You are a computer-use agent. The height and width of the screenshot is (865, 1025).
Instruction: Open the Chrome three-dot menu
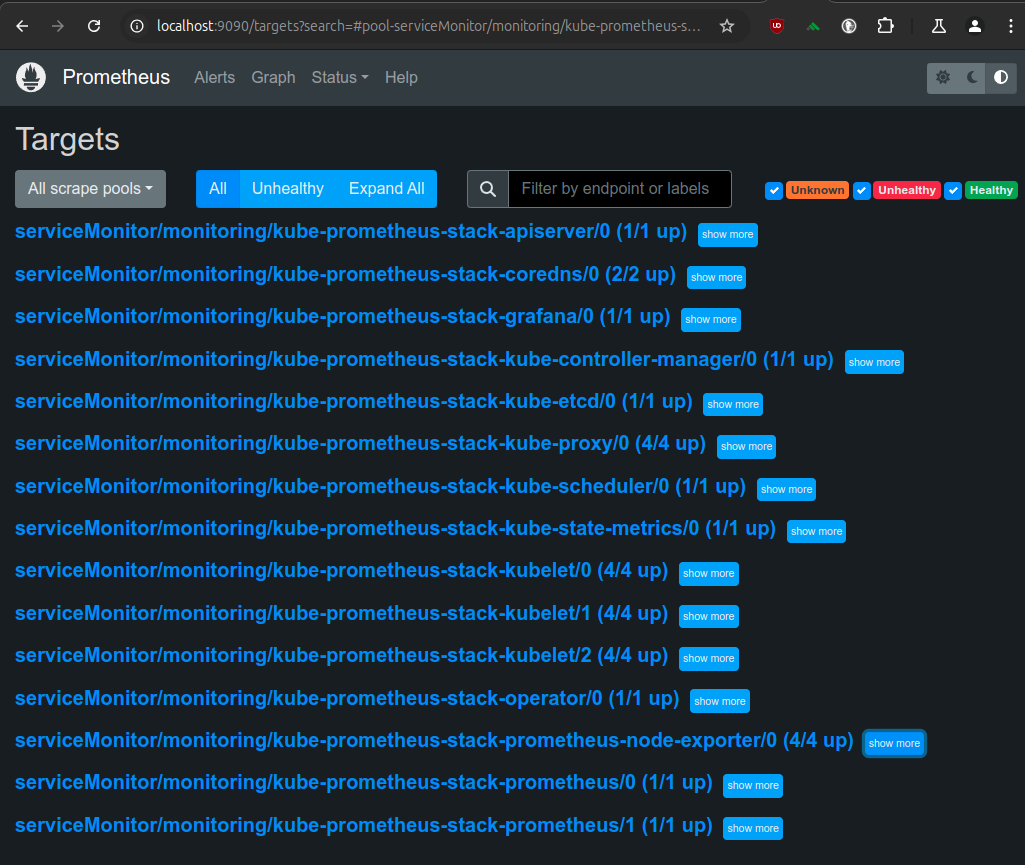coord(1011,26)
